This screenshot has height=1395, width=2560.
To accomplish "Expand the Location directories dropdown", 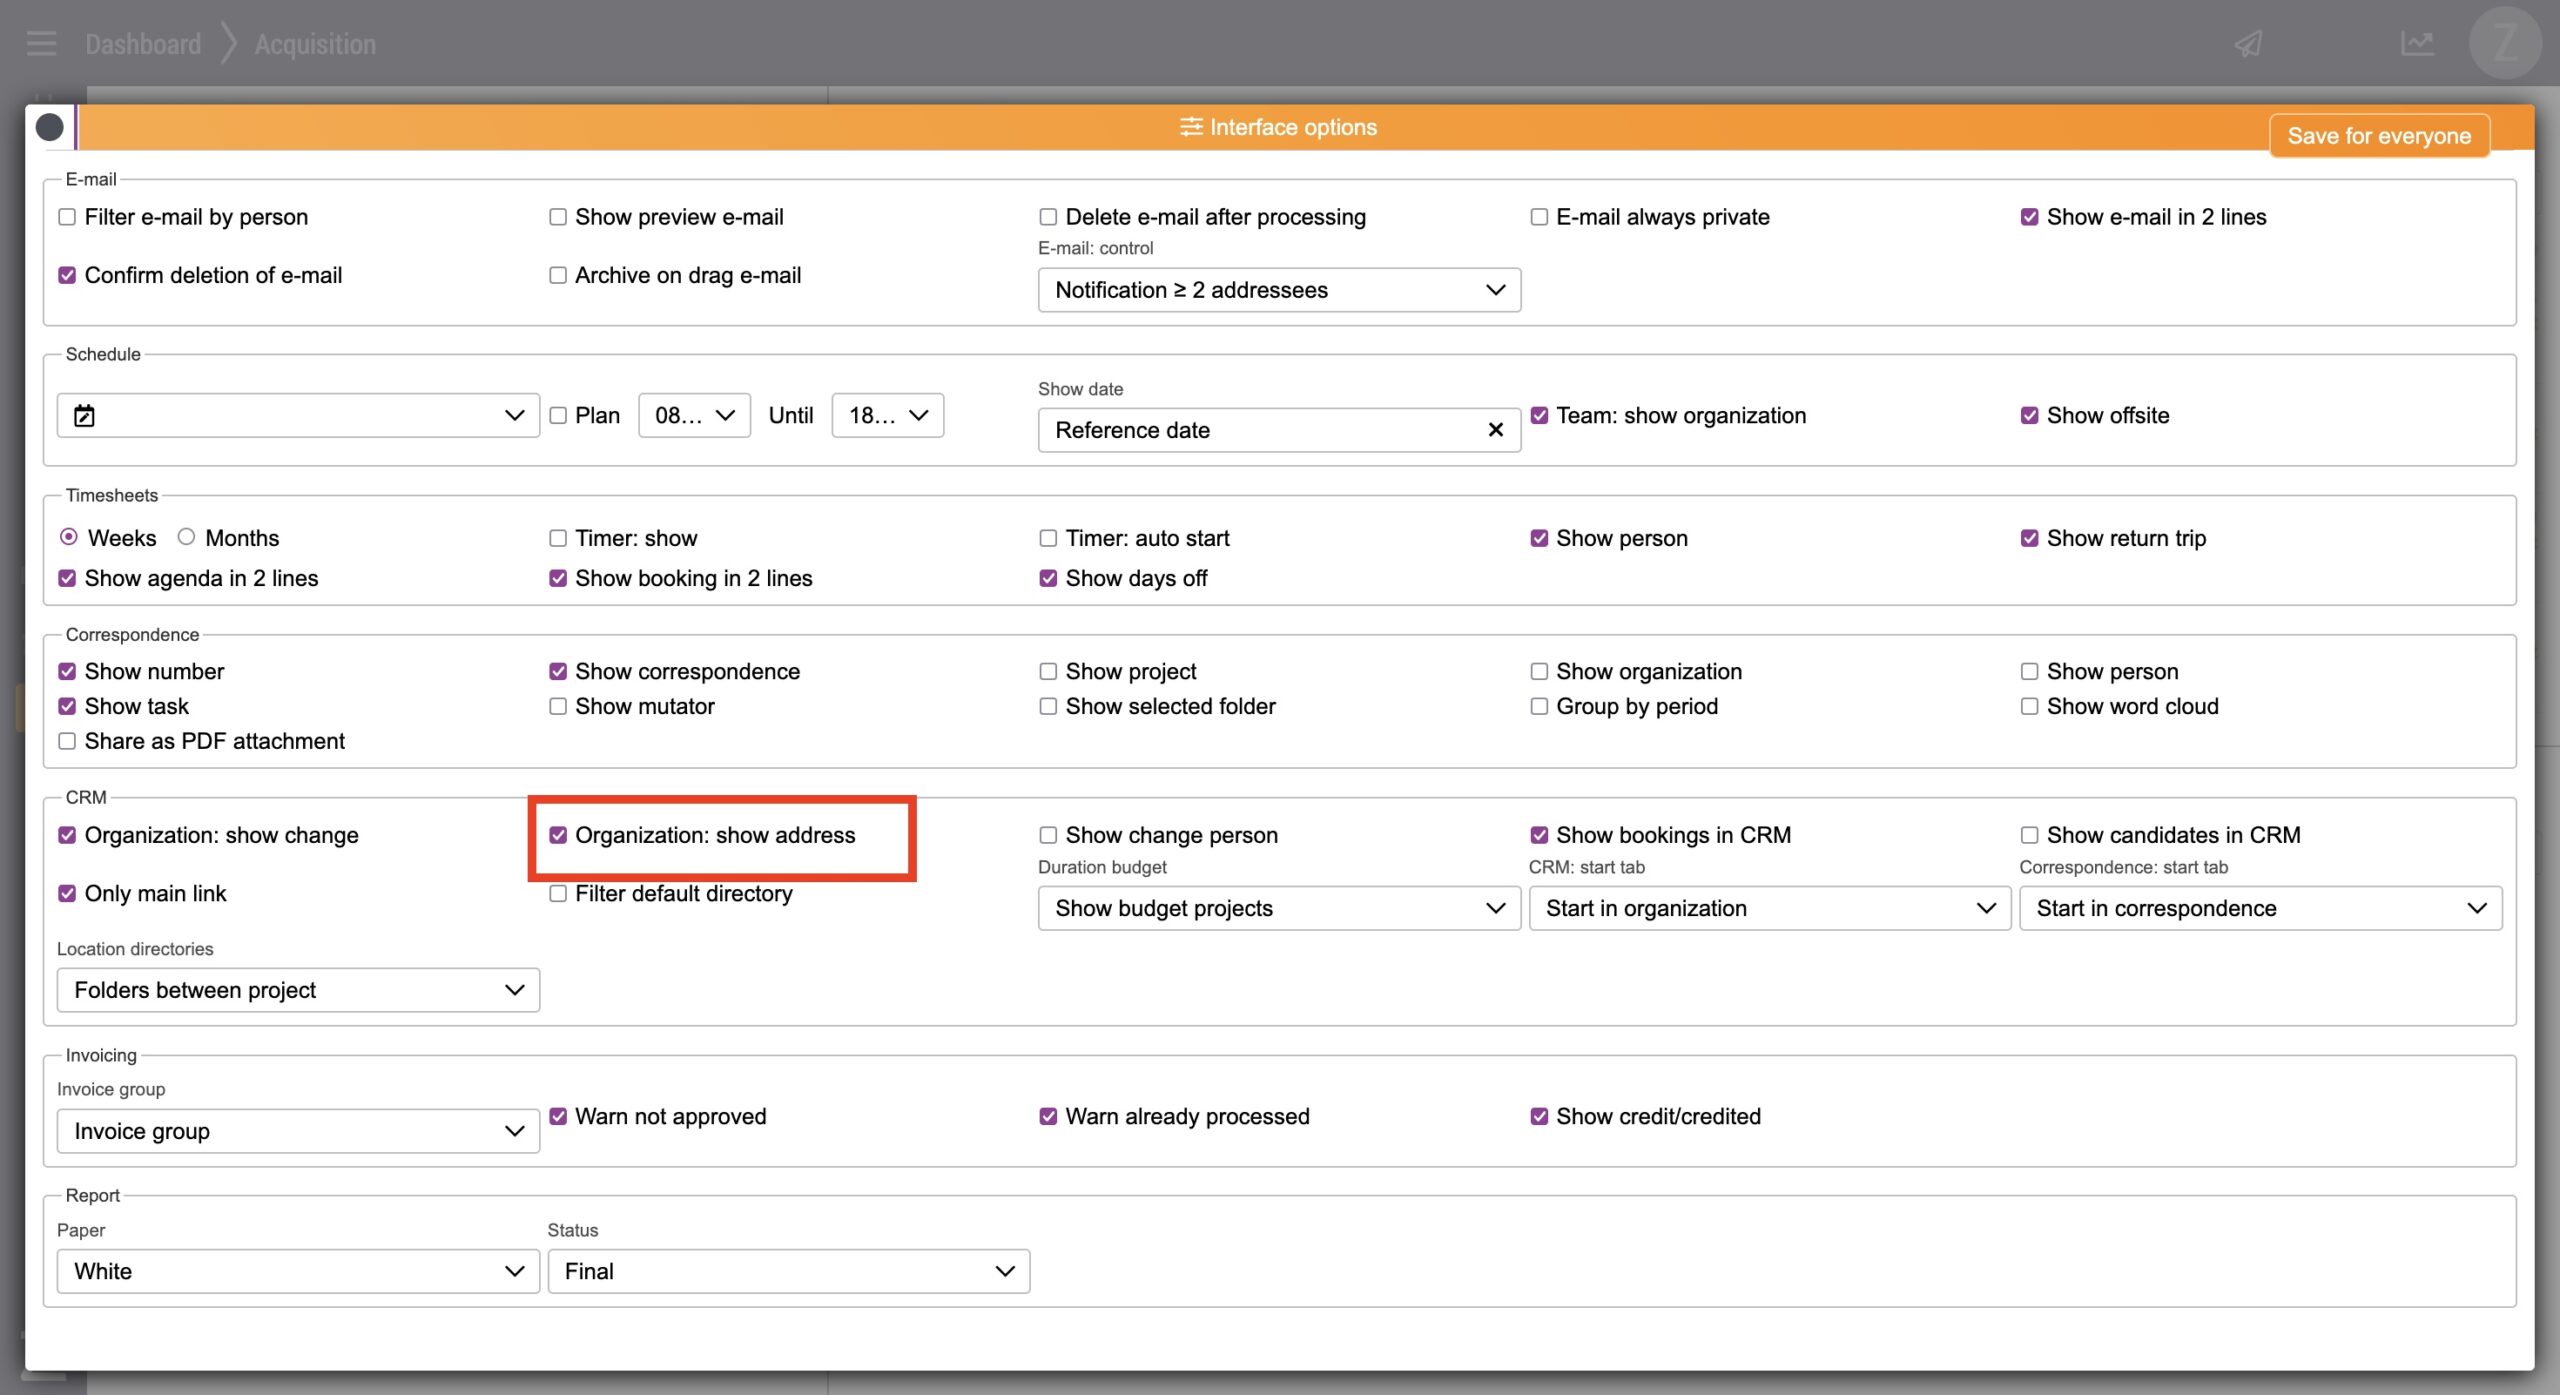I will click(298, 990).
